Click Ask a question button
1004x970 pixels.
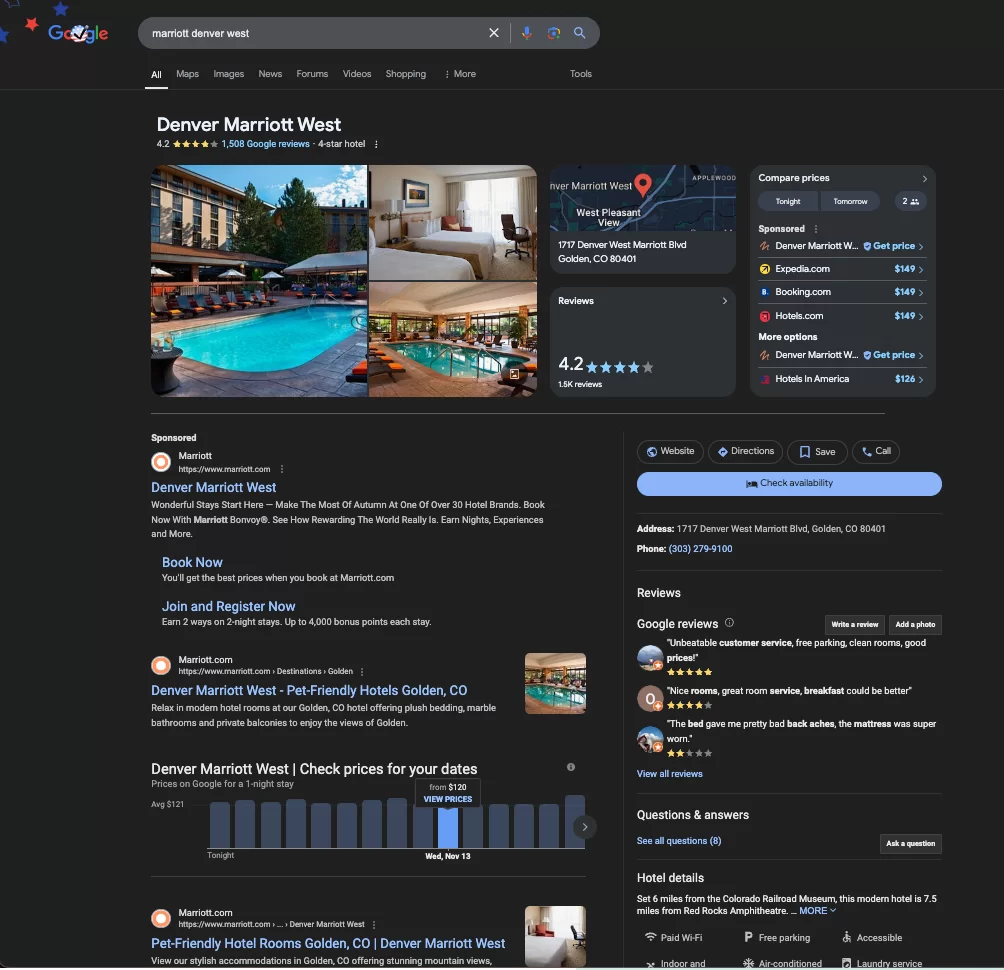[x=910, y=843]
